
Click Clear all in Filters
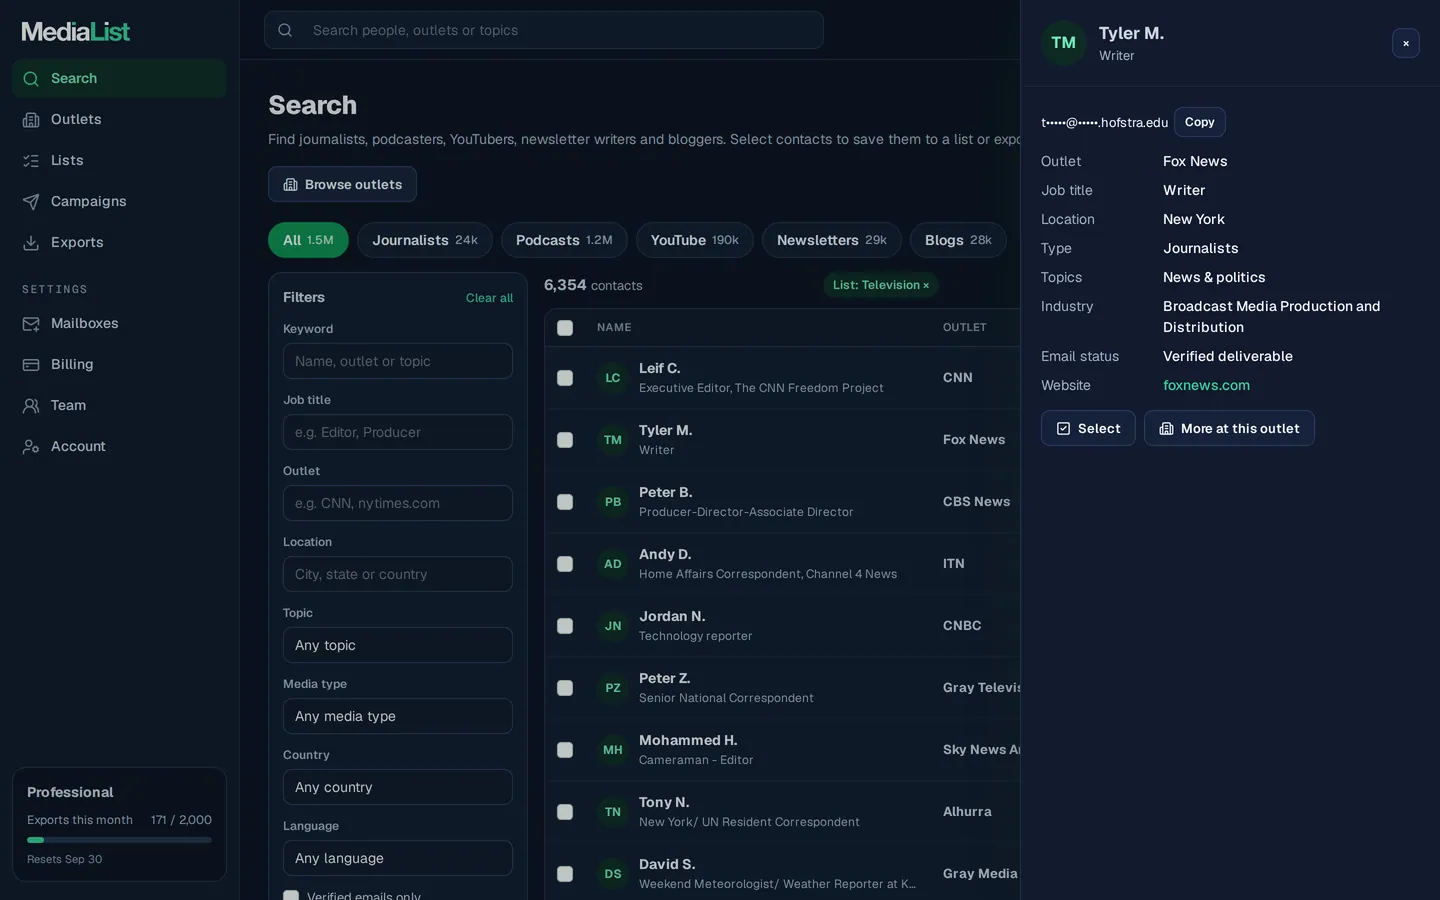click(489, 298)
